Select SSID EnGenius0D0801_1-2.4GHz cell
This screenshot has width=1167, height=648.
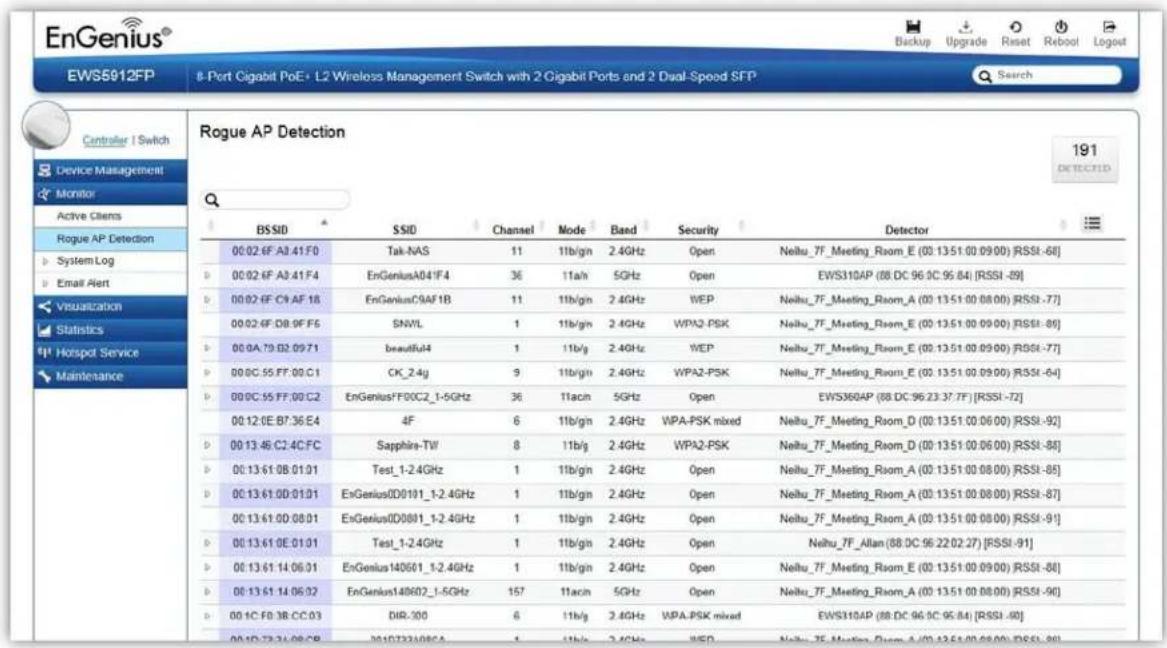tap(408, 519)
